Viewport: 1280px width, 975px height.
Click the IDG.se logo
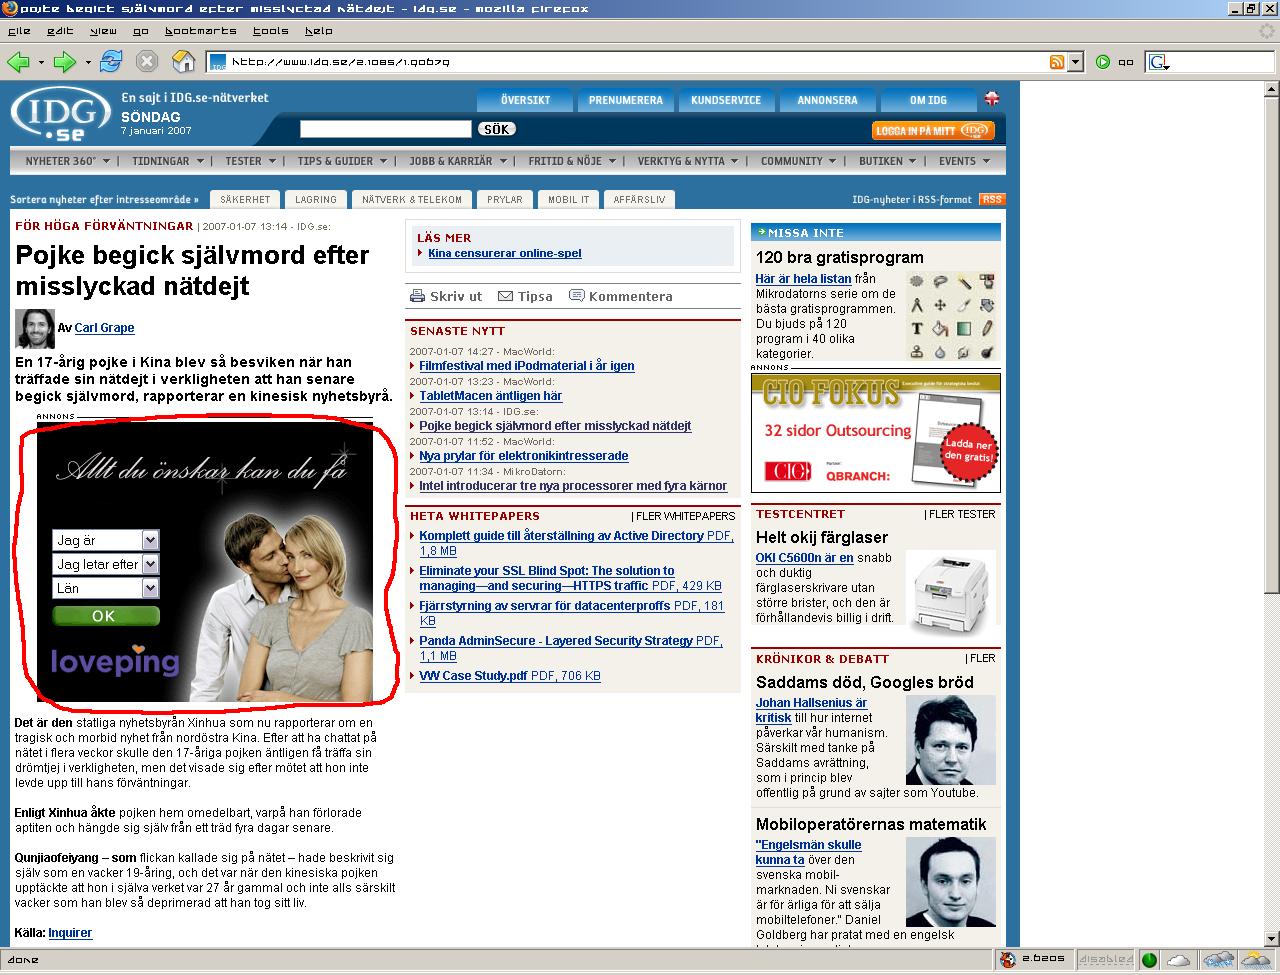(x=59, y=115)
